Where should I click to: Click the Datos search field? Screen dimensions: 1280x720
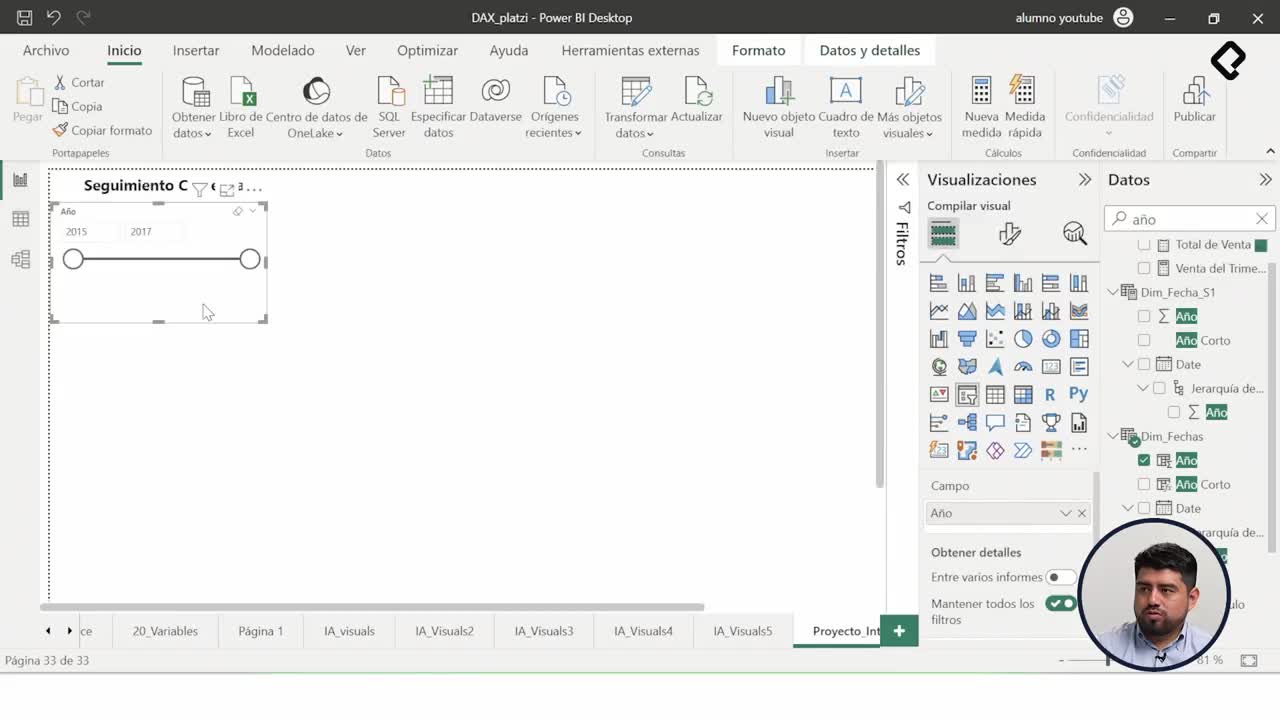(x=1190, y=219)
